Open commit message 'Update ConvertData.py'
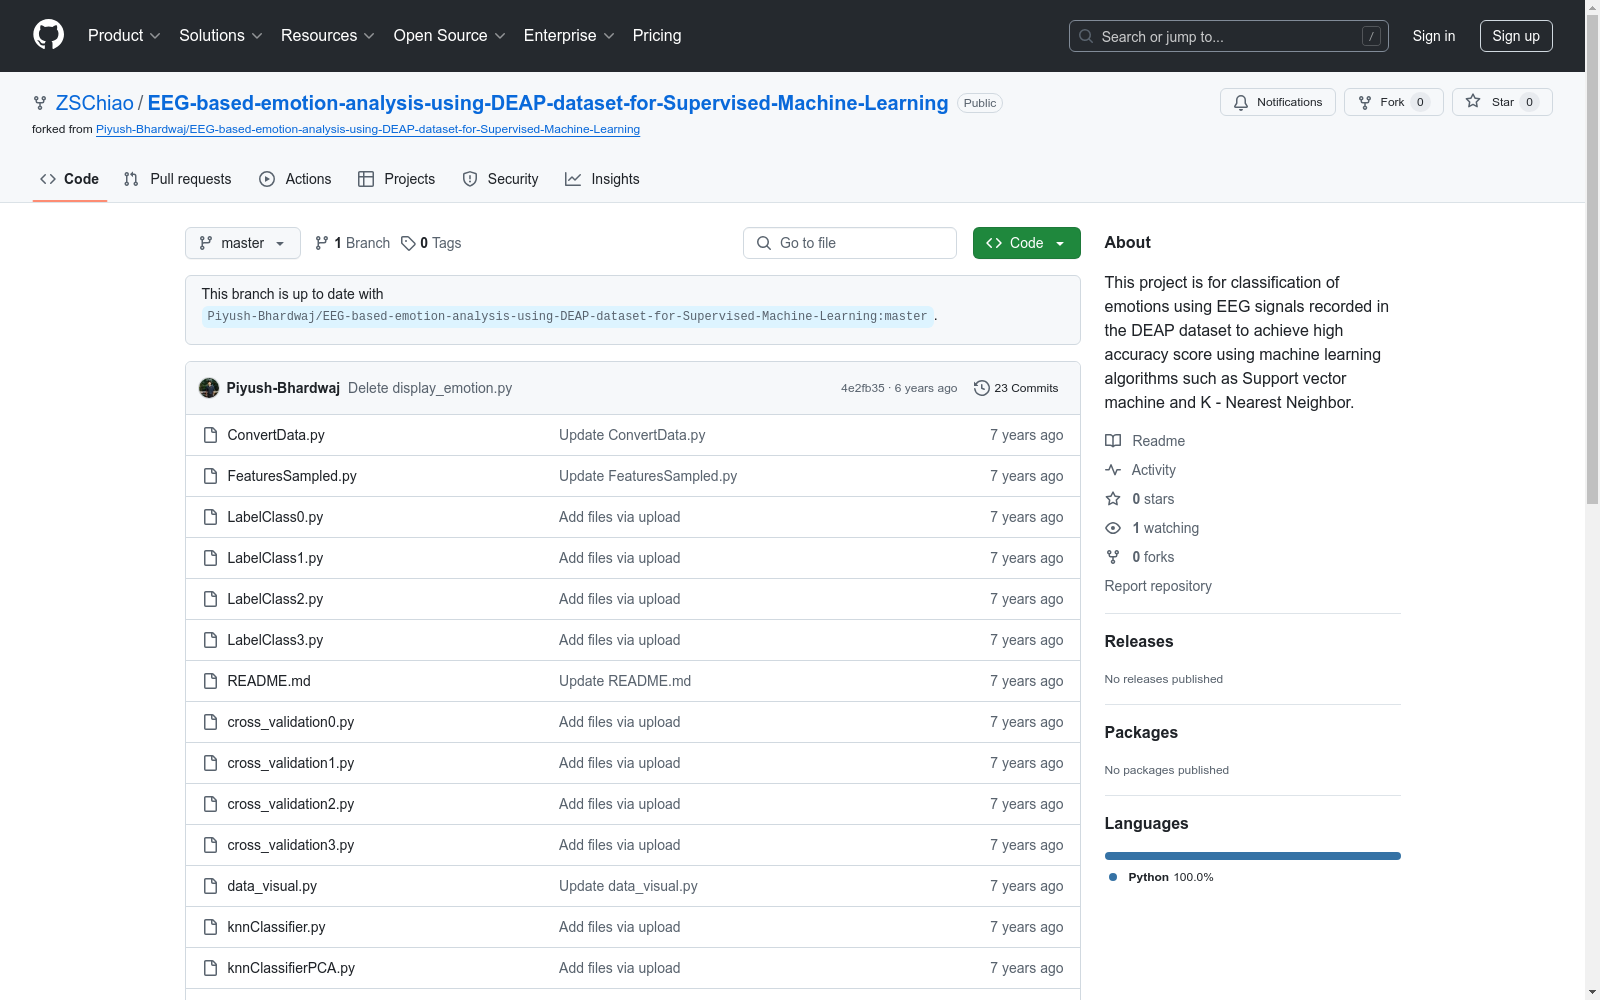1600x1000 pixels. pyautogui.click(x=632, y=435)
